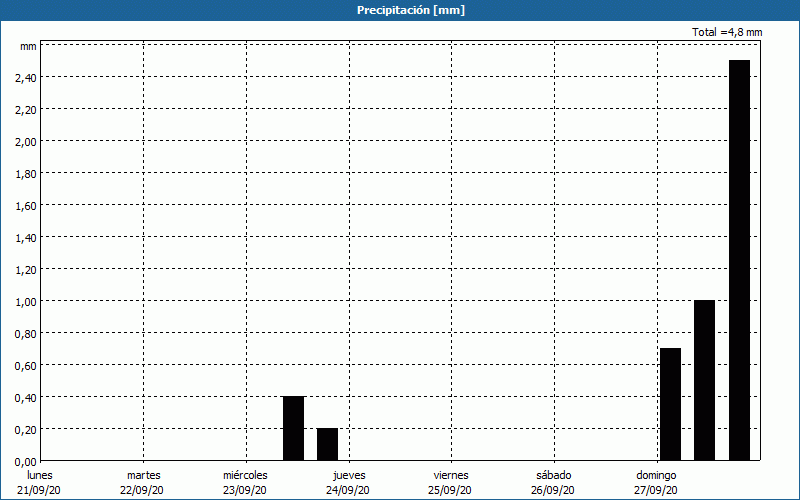
Task: Click the 1,00 axis value
Action: coord(26,302)
